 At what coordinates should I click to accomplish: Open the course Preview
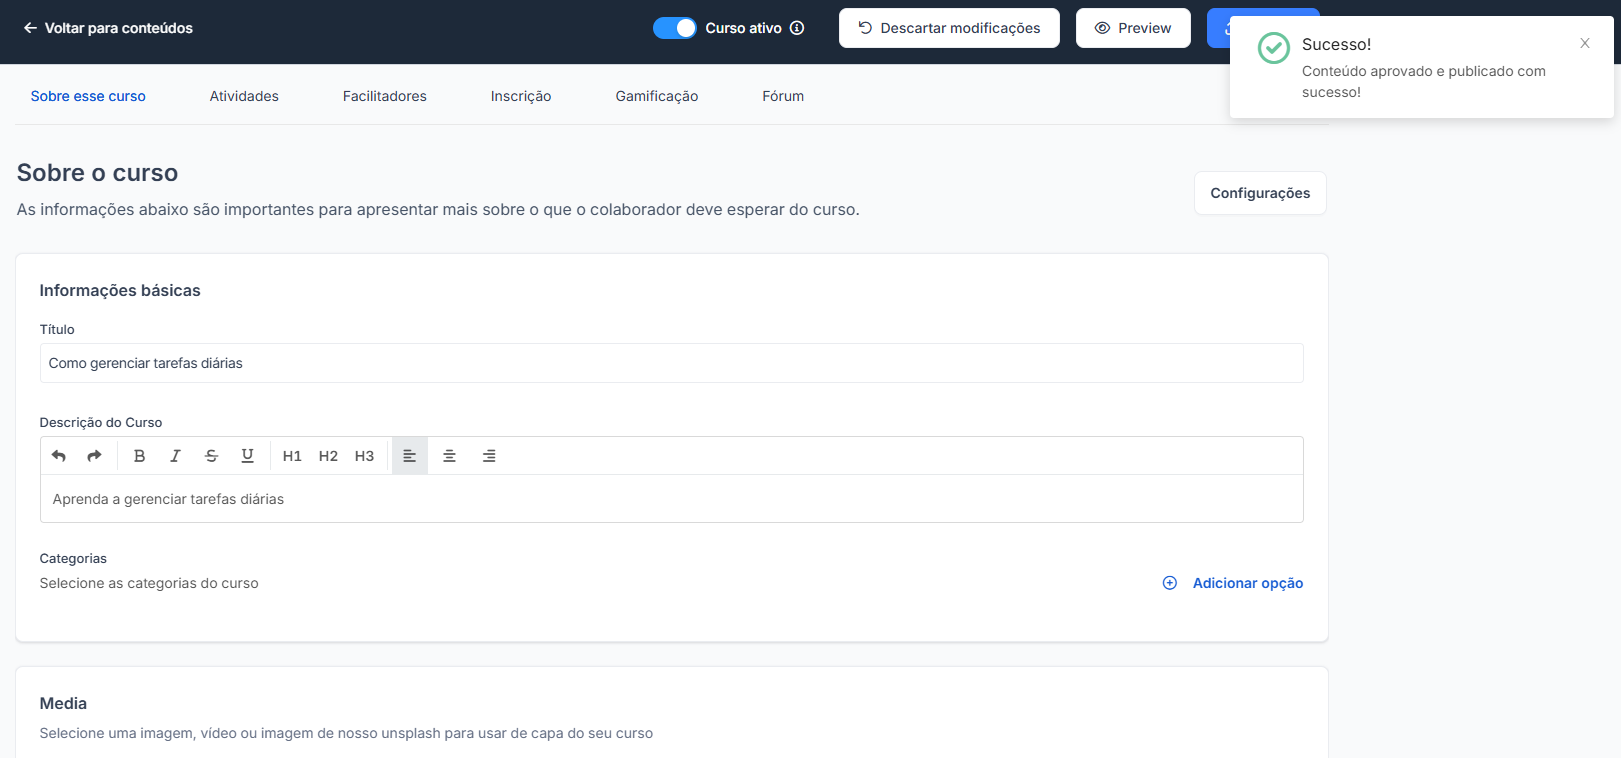click(x=1133, y=28)
